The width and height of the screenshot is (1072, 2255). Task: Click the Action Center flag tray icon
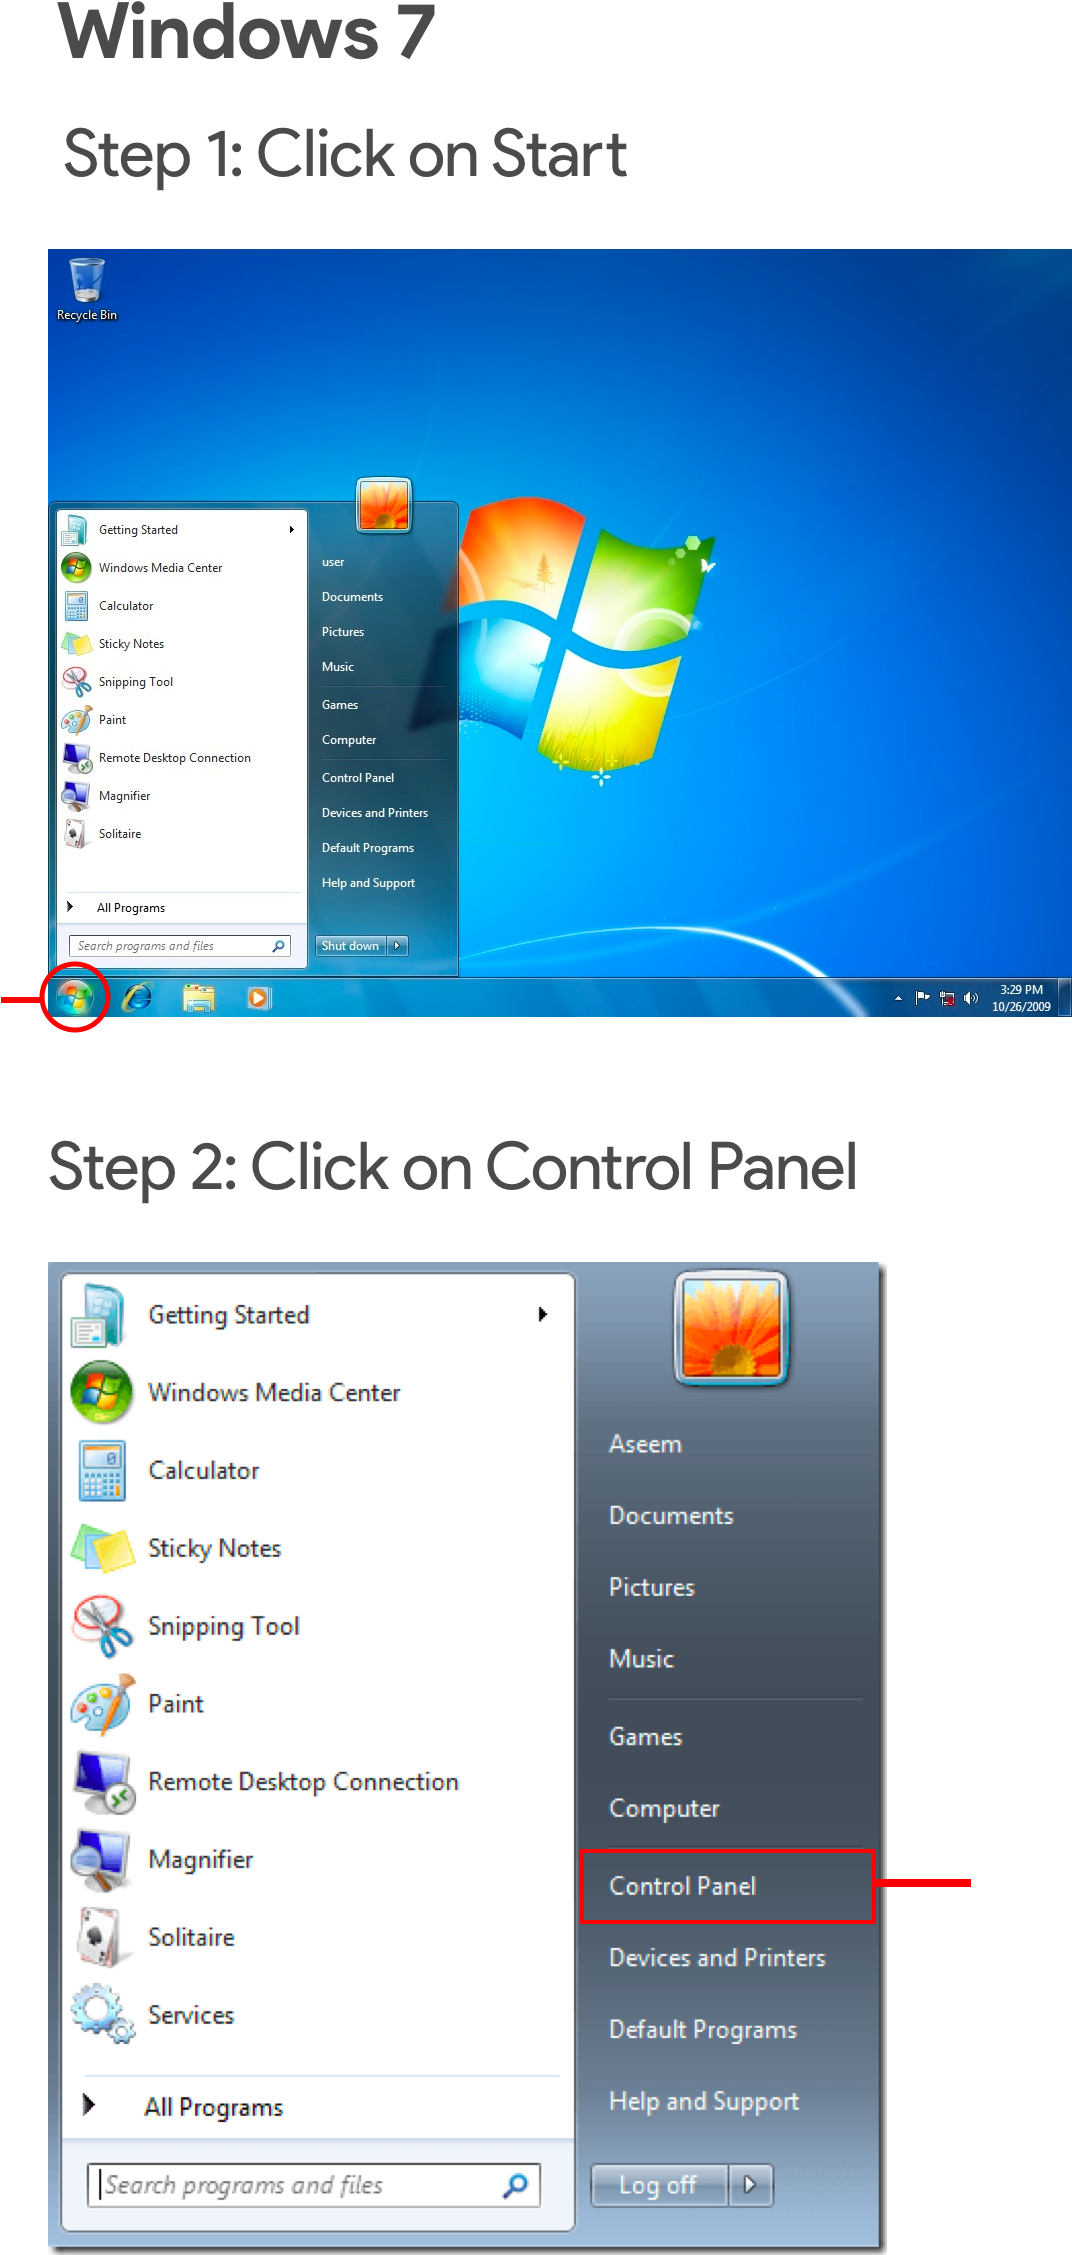pyautogui.click(x=922, y=997)
